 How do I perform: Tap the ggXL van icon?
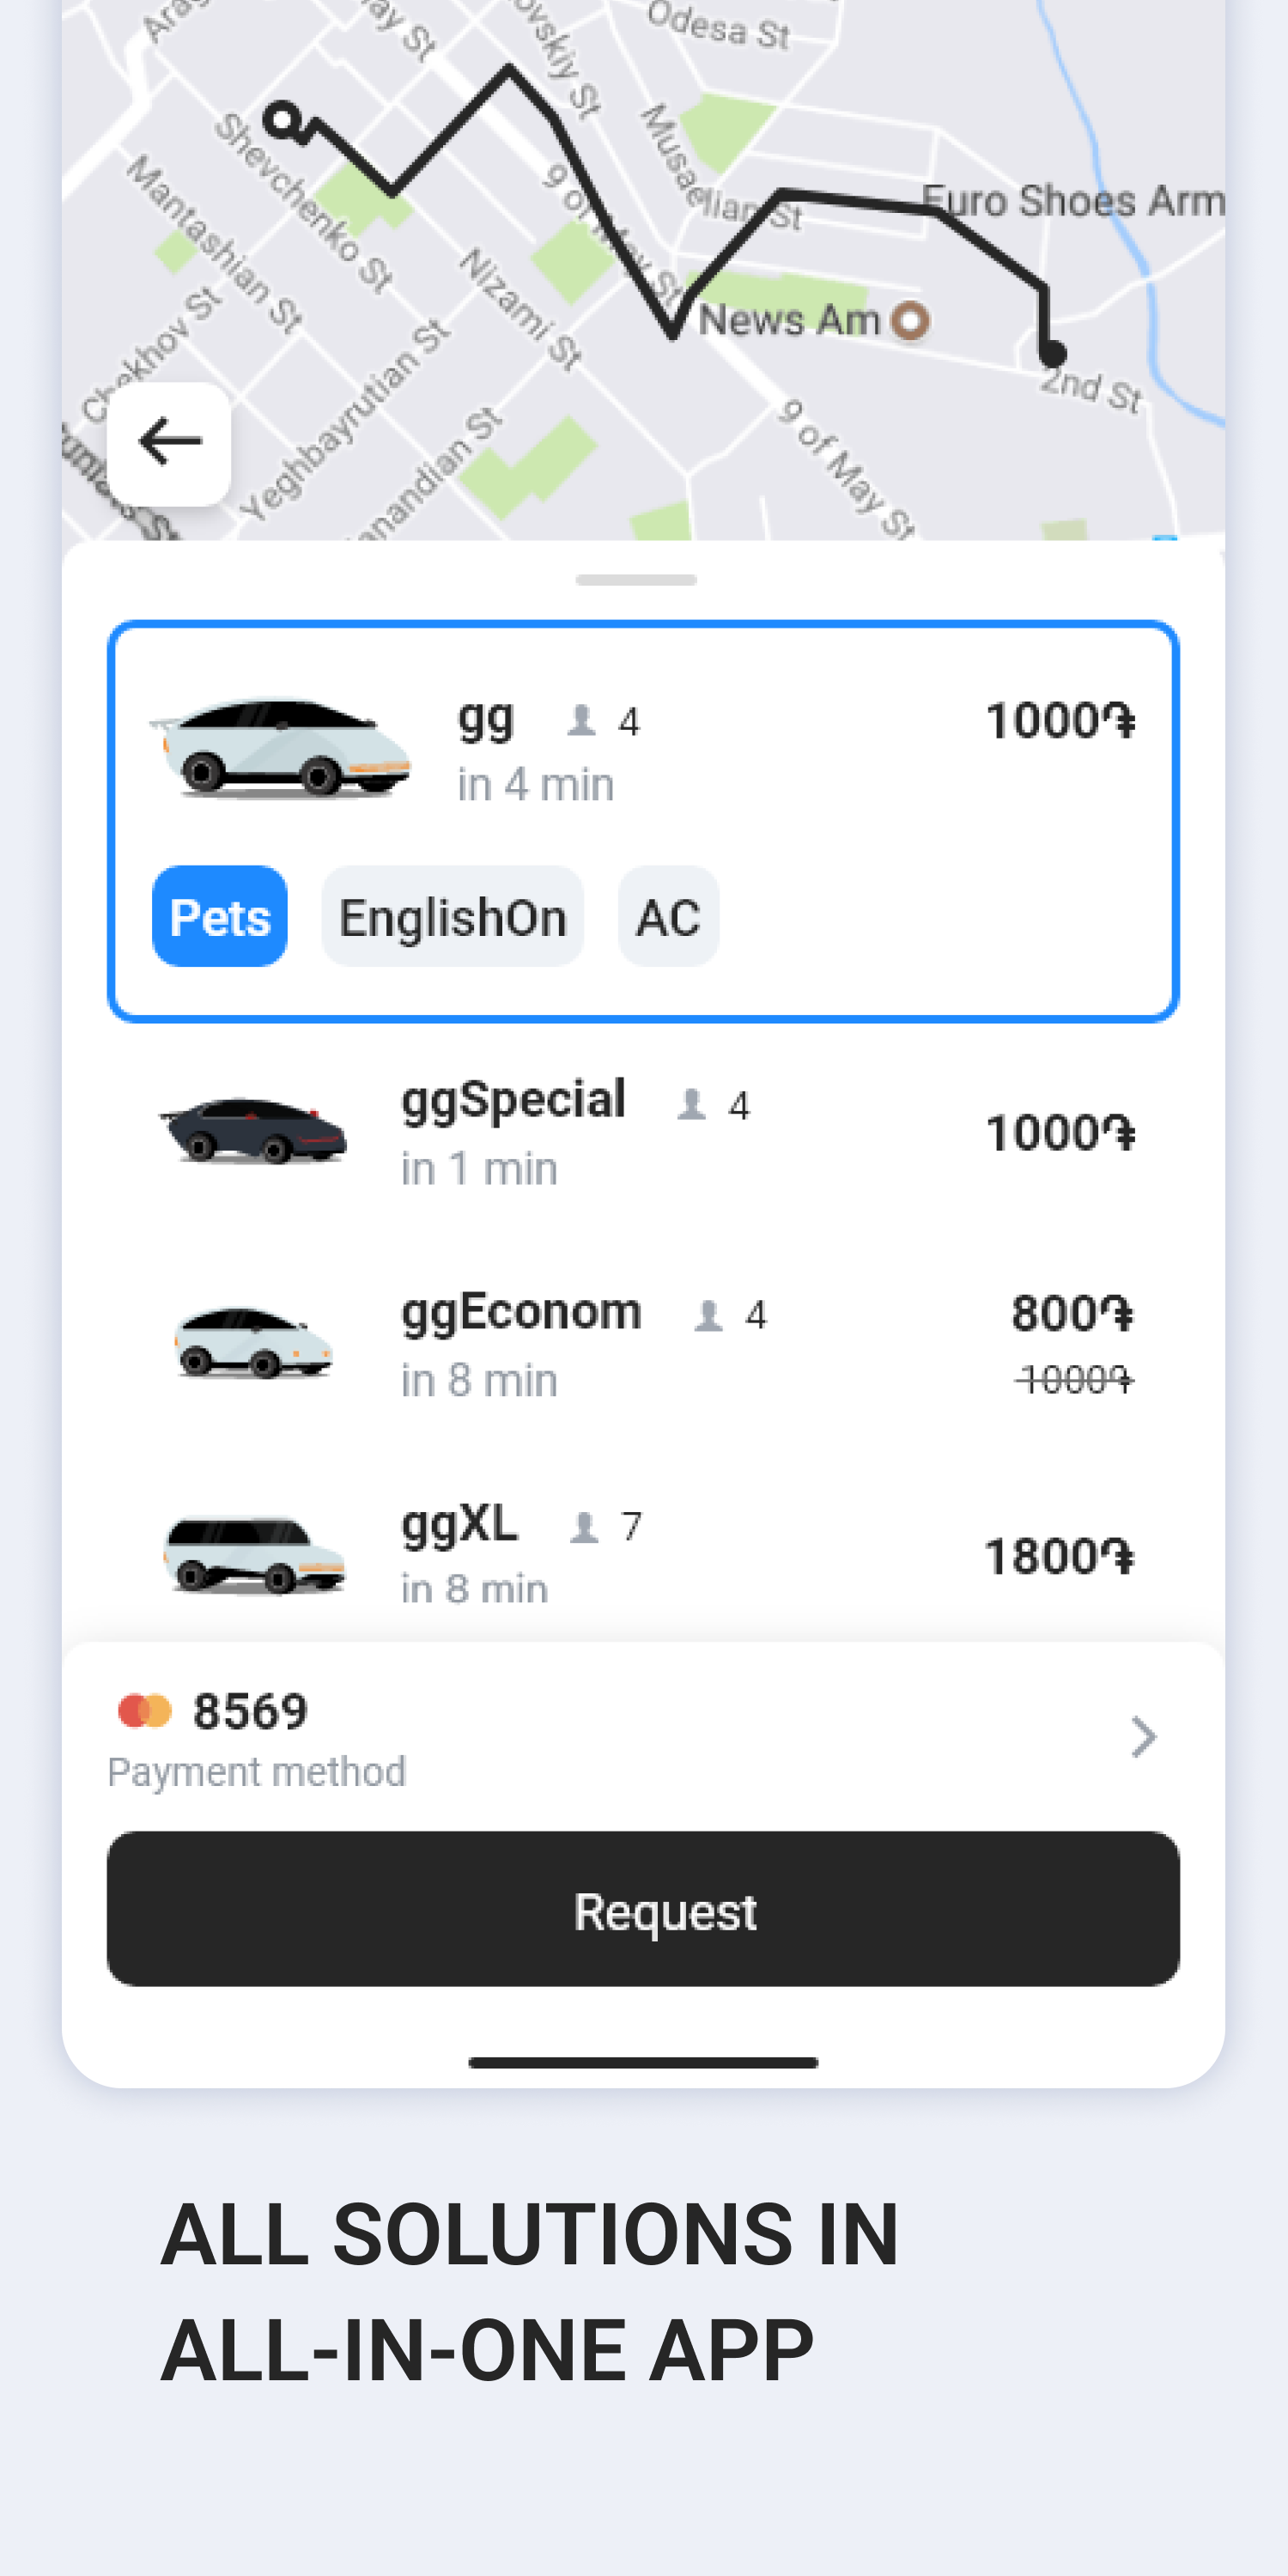pyautogui.click(x=254, y=1552)
